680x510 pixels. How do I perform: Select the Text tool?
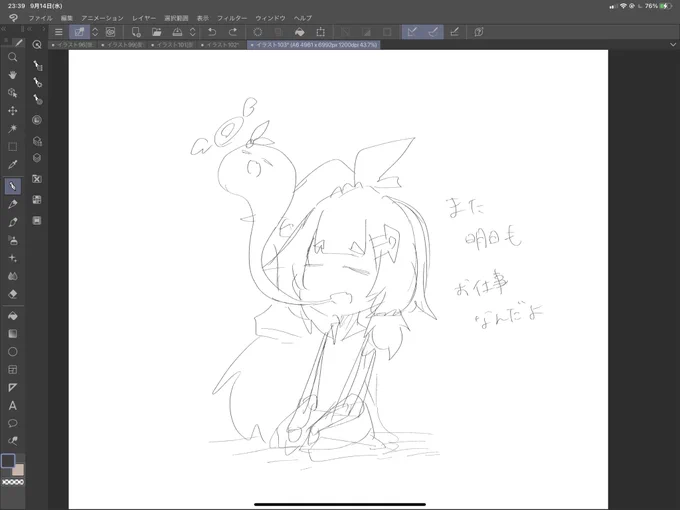13,405
